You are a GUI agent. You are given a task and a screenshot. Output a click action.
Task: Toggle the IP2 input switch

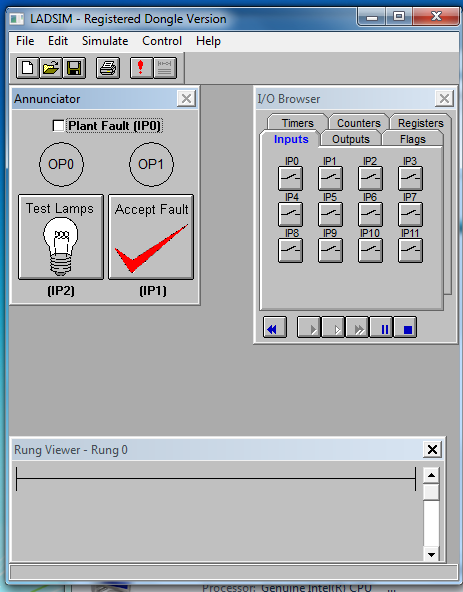point(370,178)
